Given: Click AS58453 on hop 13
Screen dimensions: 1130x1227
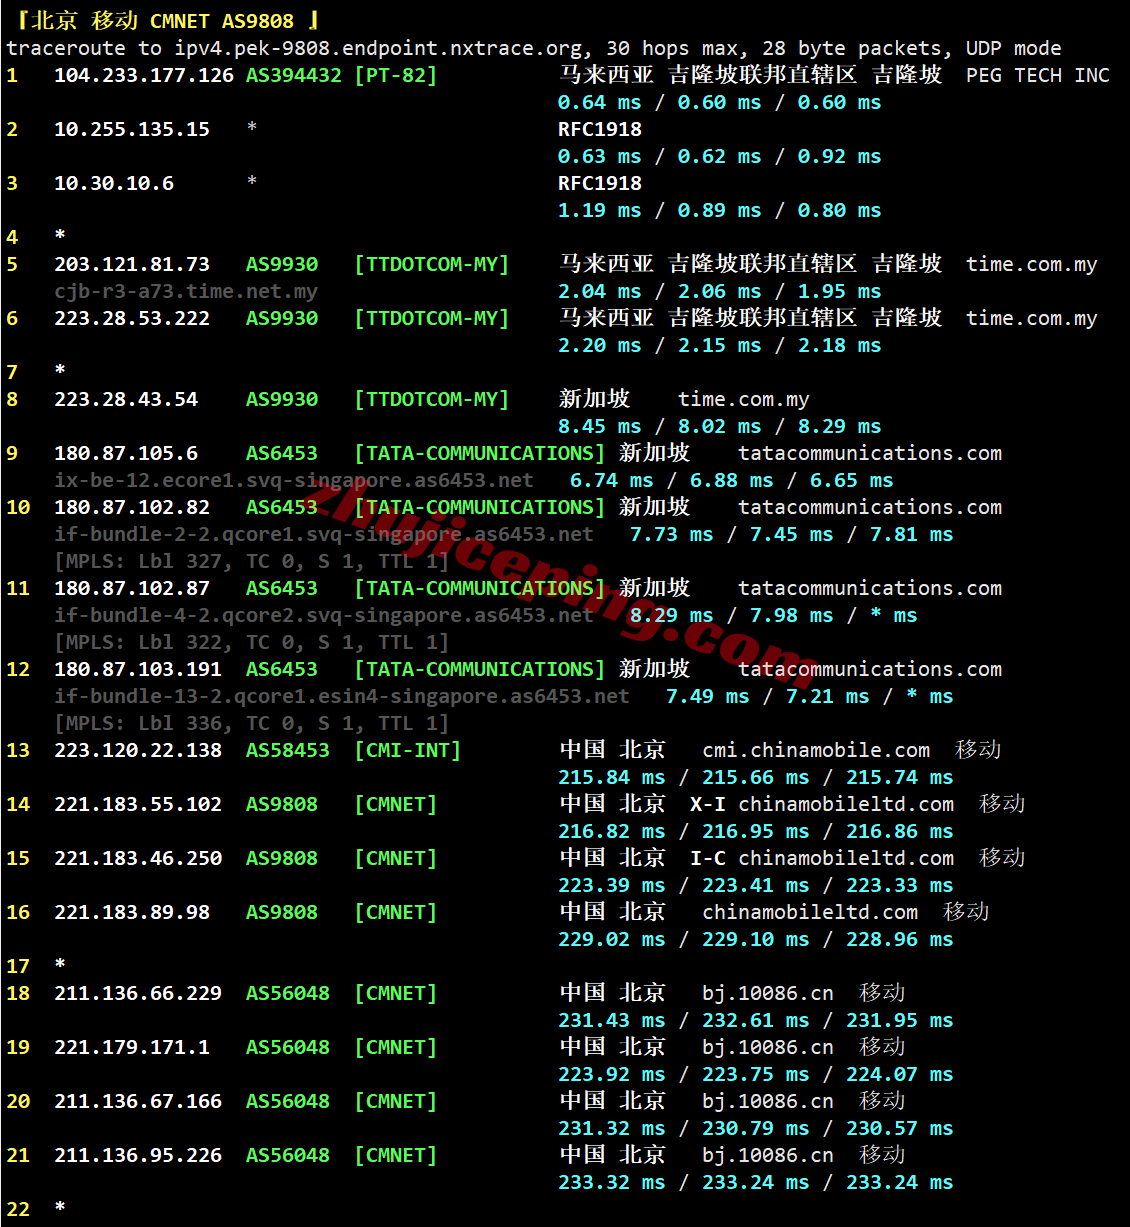Looking at the screenshot, I should click(x=288, y=750).
